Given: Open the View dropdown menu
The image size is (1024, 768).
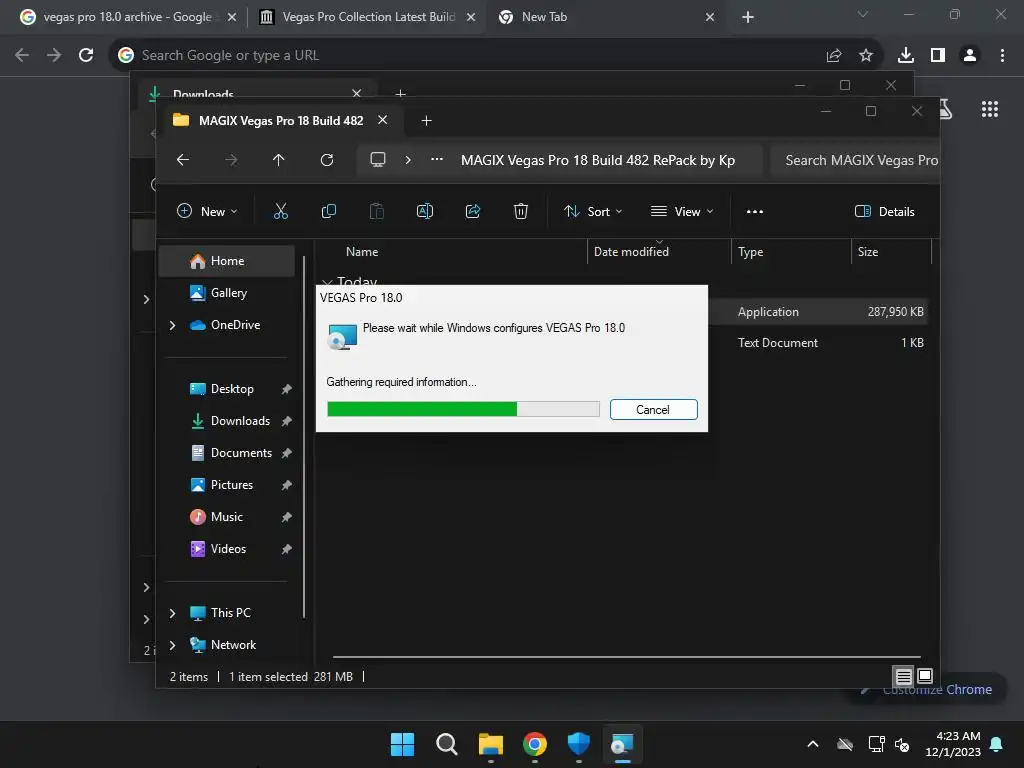Looking at the screenshot, I should pyautogui.click(x=682, y=211).
